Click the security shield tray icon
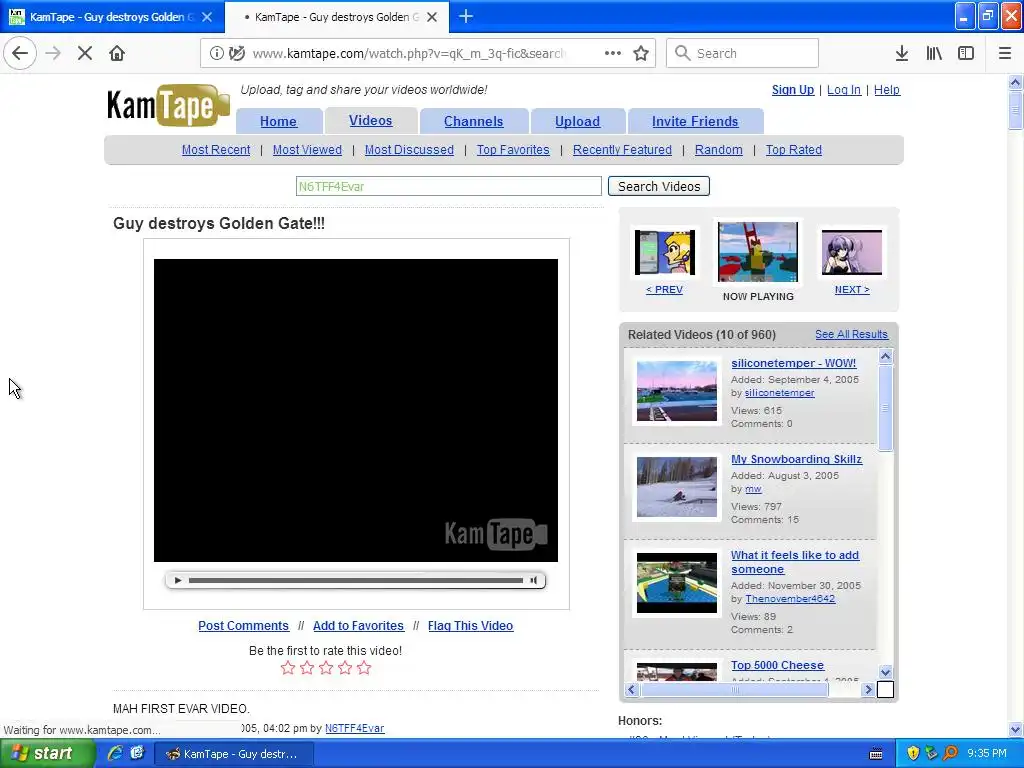This screenshot has width=1024, height=768. 913,753
